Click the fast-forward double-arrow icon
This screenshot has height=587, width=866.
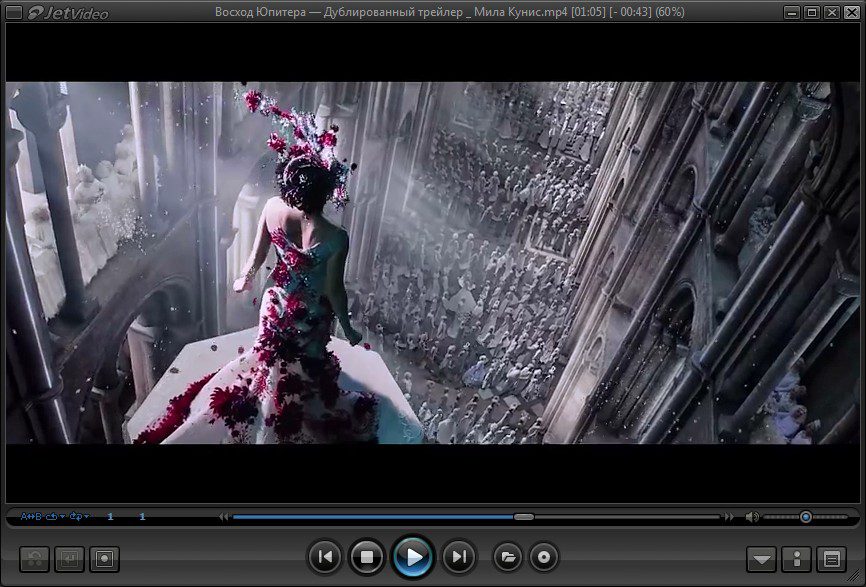pos(729,517)
